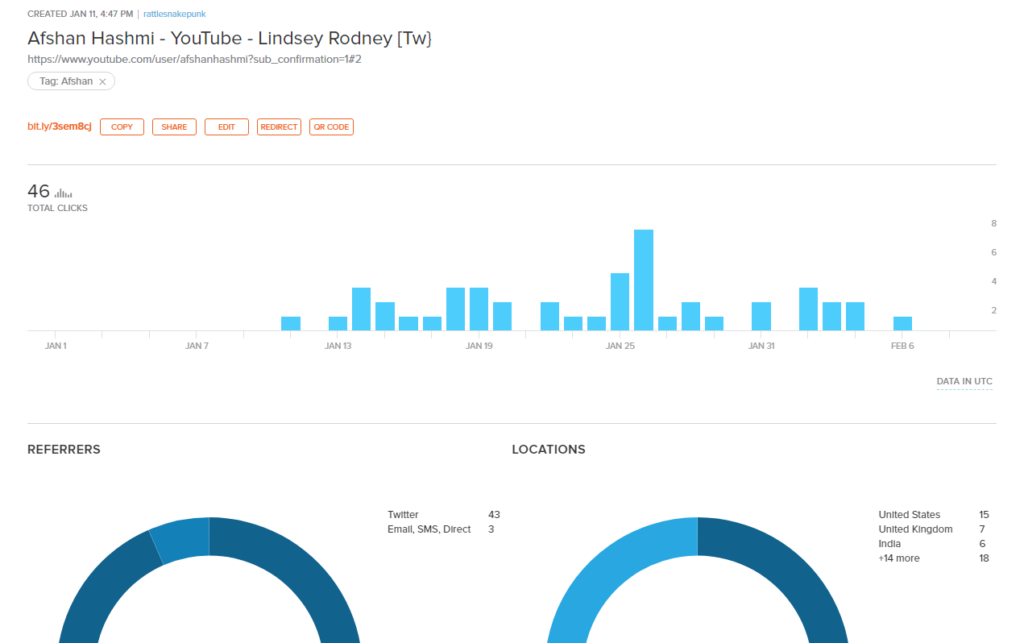
Task: Click the TOTAL CLICKS label
Action: click(x=57, y=208)
